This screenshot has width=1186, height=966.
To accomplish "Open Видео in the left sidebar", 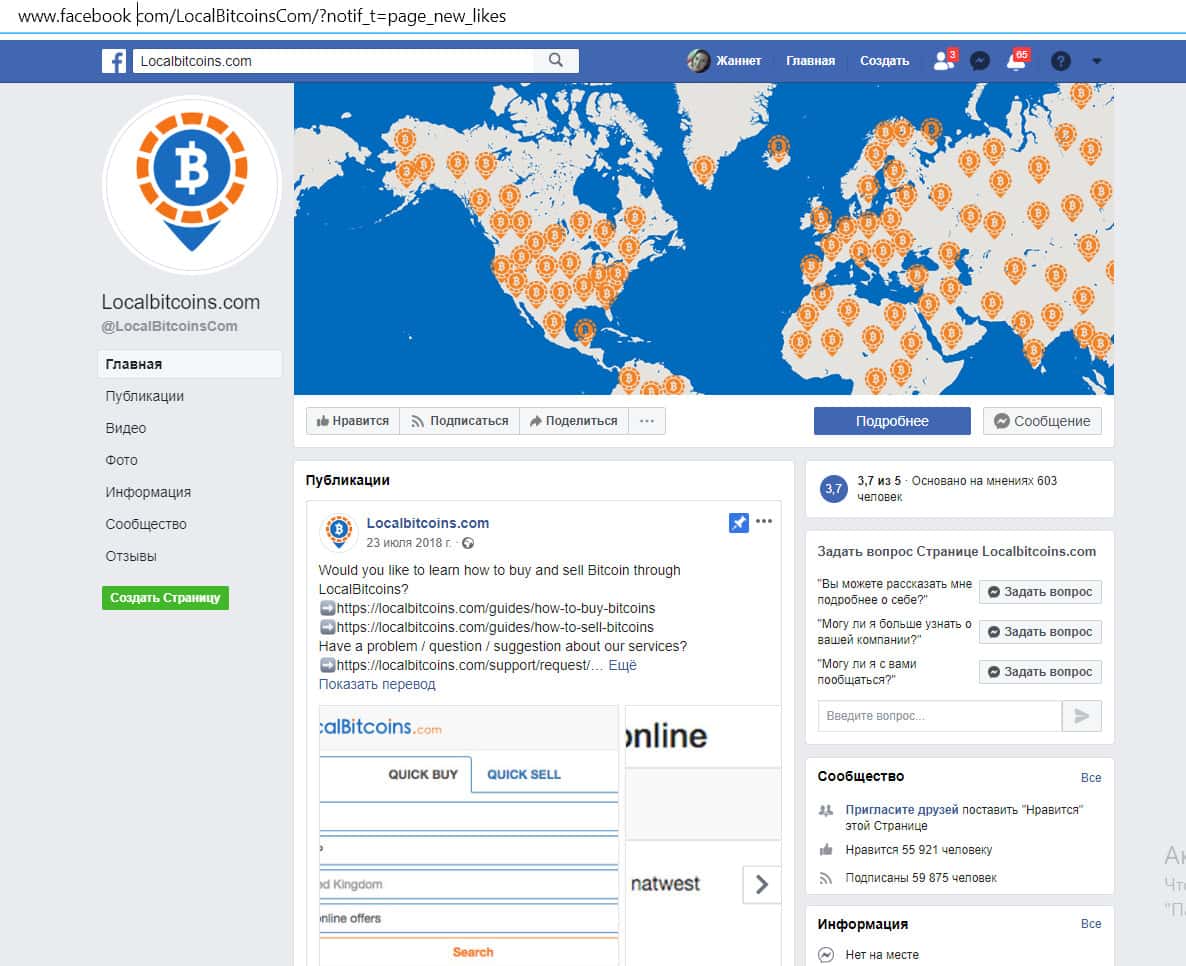I will [x=126, y=428].
